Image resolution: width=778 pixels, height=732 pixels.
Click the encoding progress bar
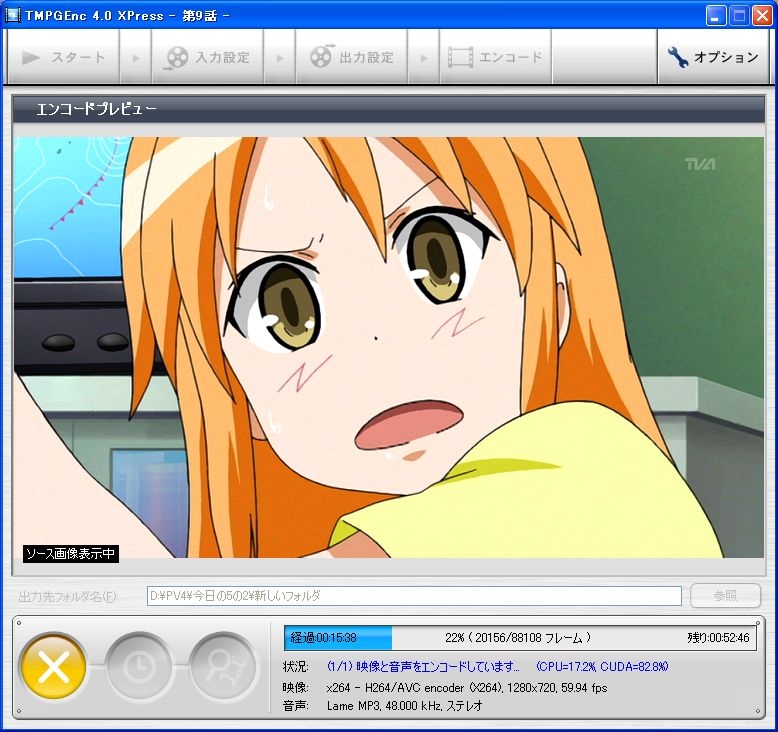tap(520, 638)
